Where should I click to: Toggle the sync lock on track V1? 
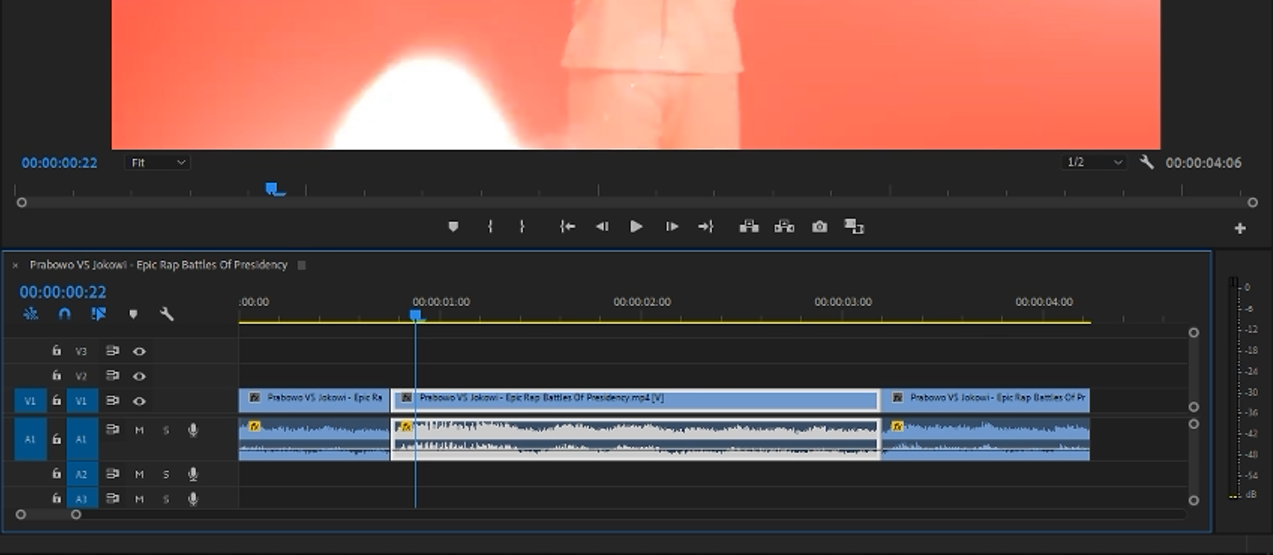point(112,401)
